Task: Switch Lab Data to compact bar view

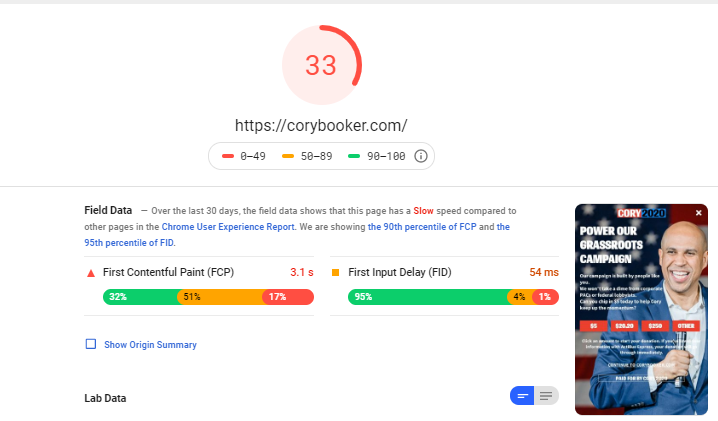Action: click(x=522, y=396)
